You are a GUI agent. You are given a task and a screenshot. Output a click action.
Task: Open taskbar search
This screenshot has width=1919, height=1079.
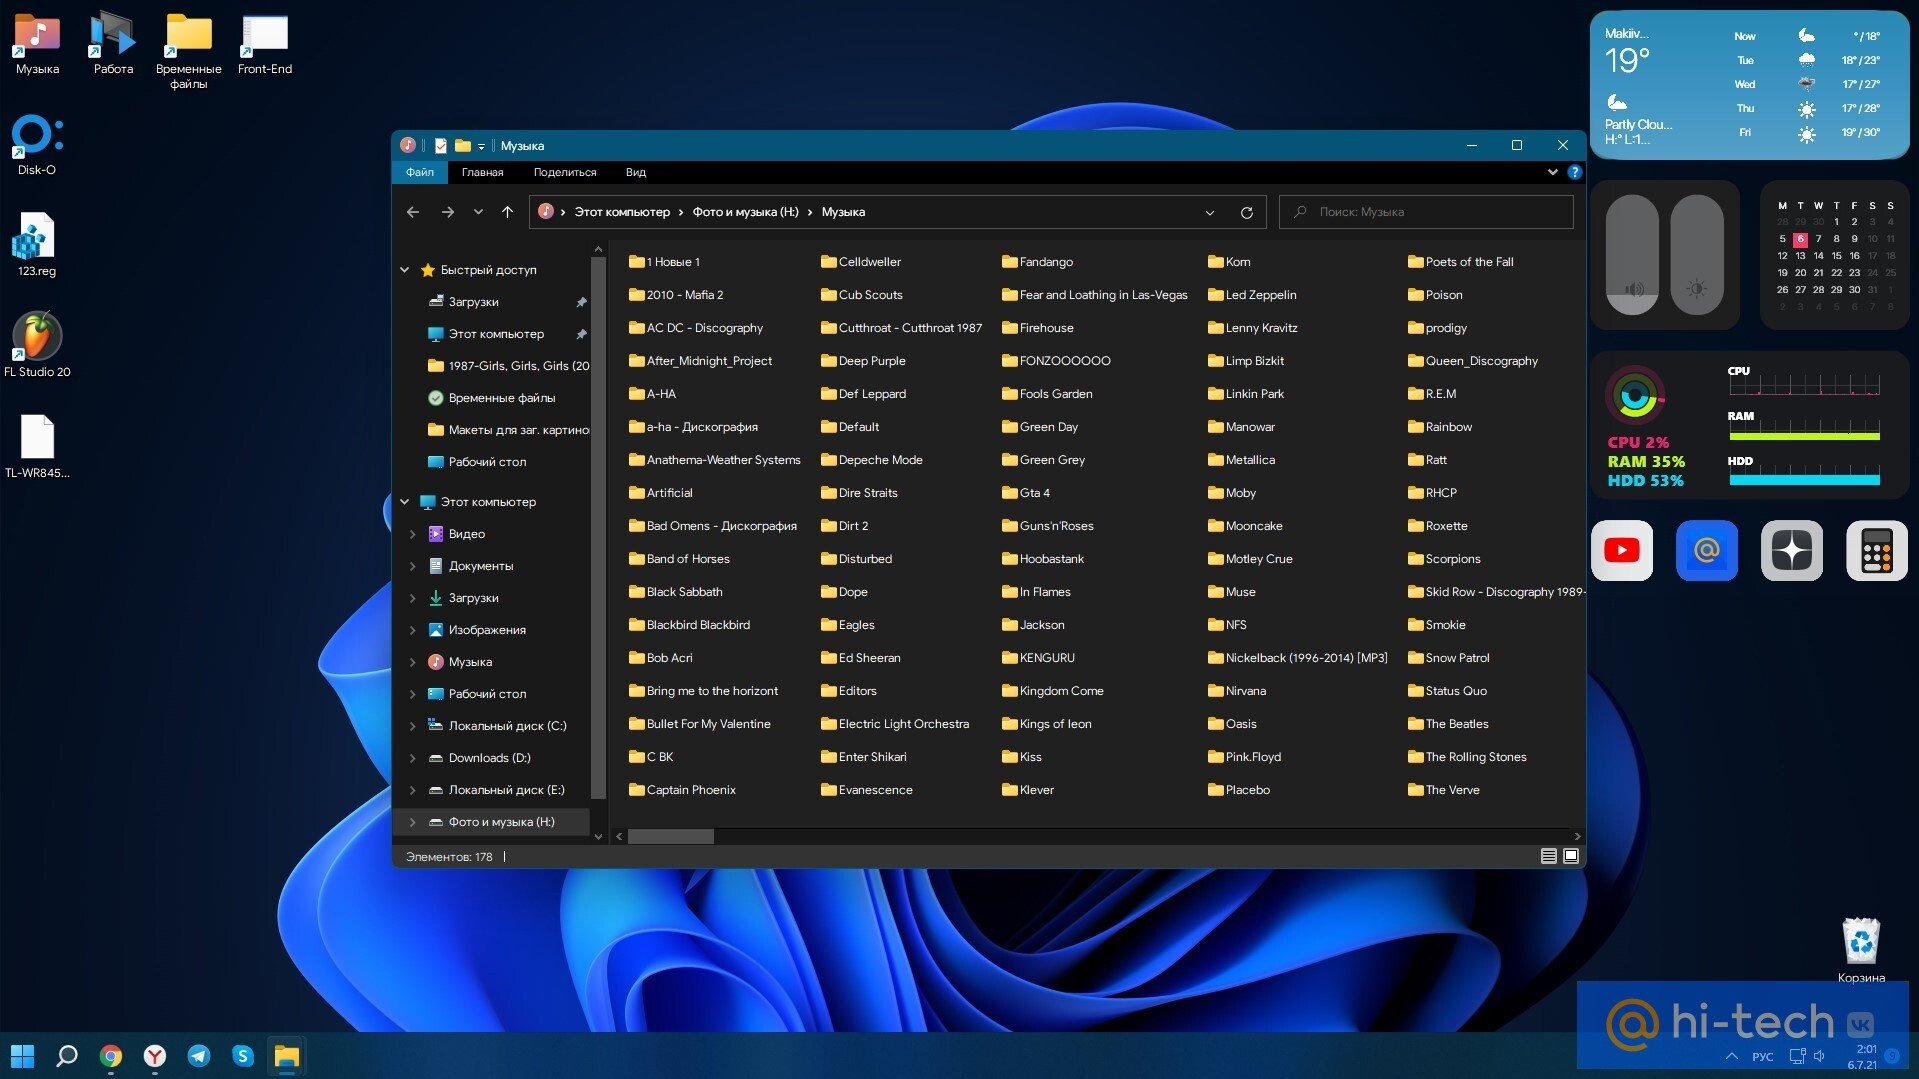pyautogui.click(x=66, y=1056)
